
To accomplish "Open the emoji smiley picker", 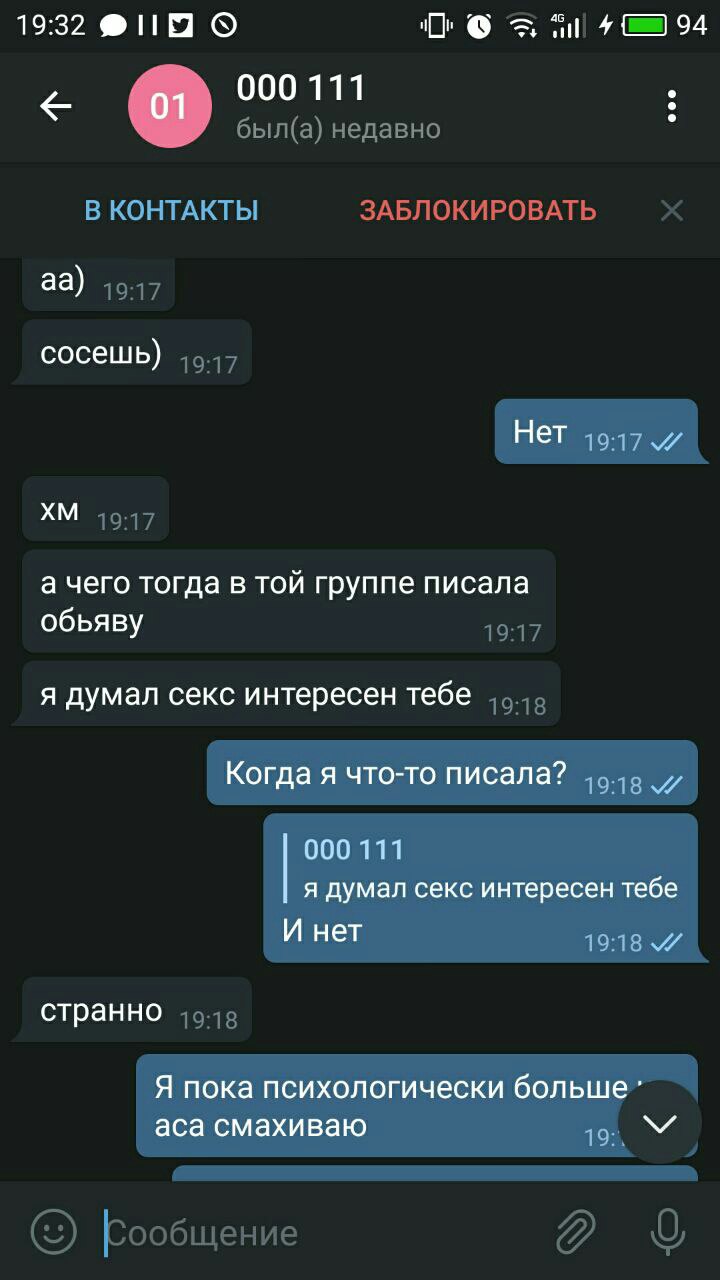I will click(53, 1232).
